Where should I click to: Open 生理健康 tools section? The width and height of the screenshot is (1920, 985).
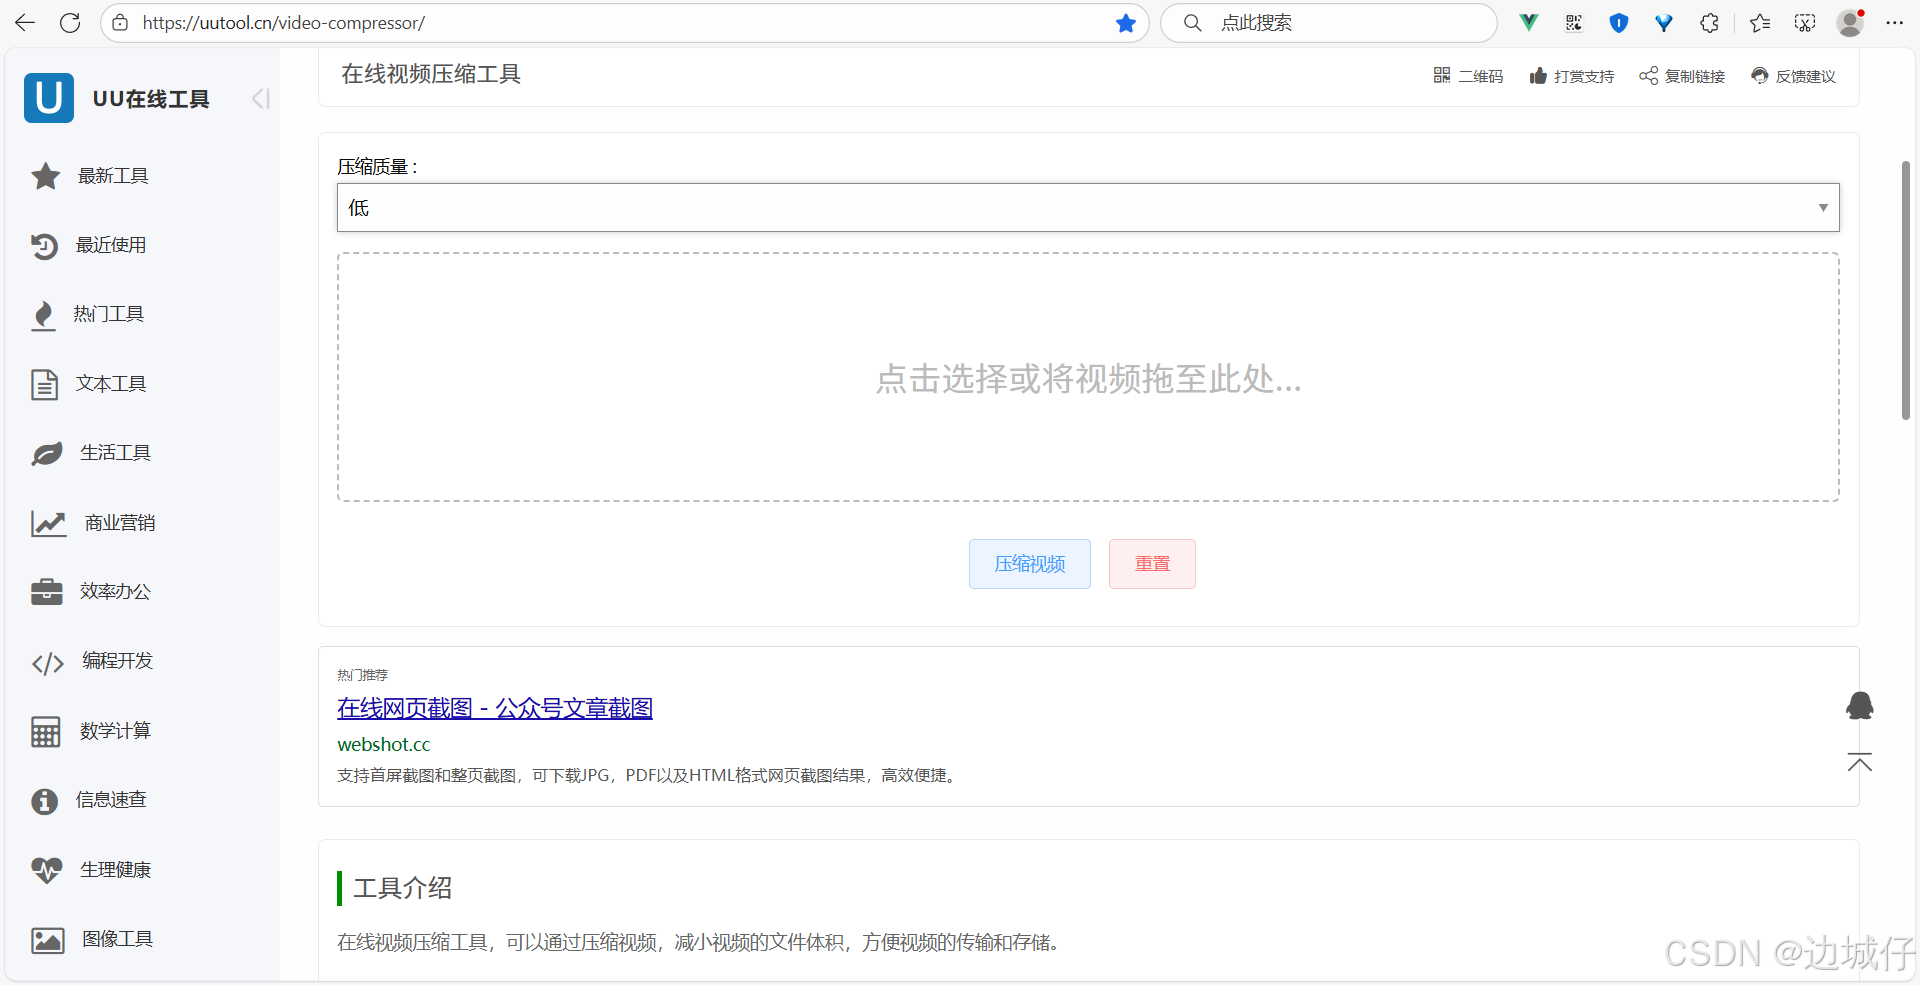[x=115, y=869]
